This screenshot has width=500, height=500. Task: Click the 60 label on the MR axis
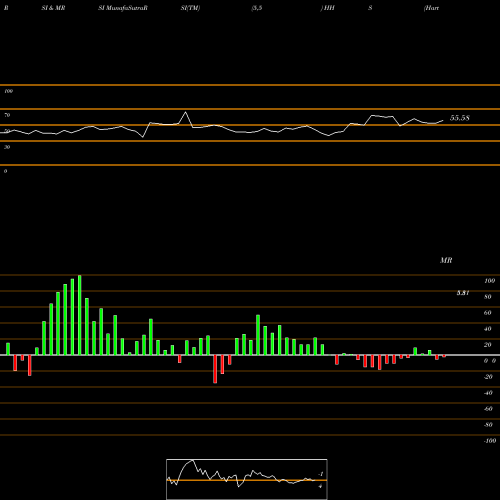(x=488, y=313)
